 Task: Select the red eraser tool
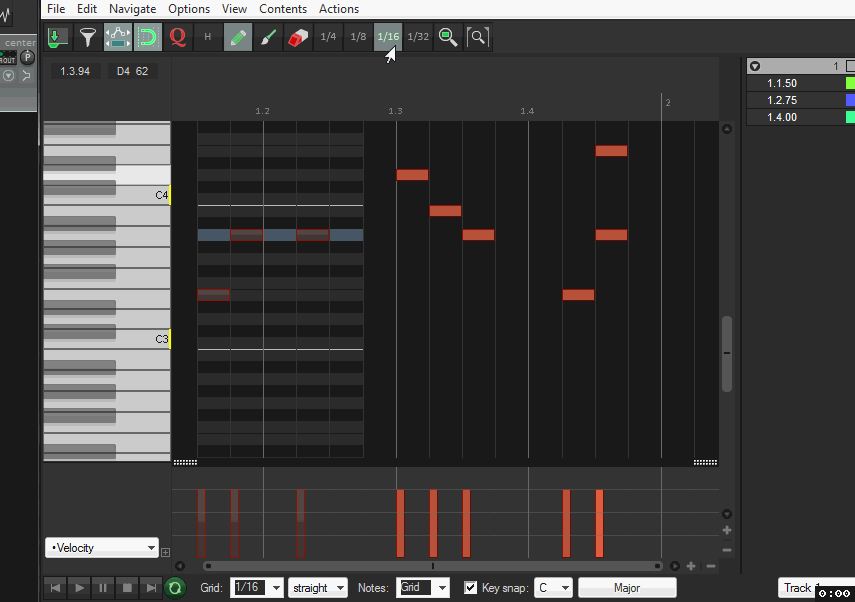click(298, 37)
